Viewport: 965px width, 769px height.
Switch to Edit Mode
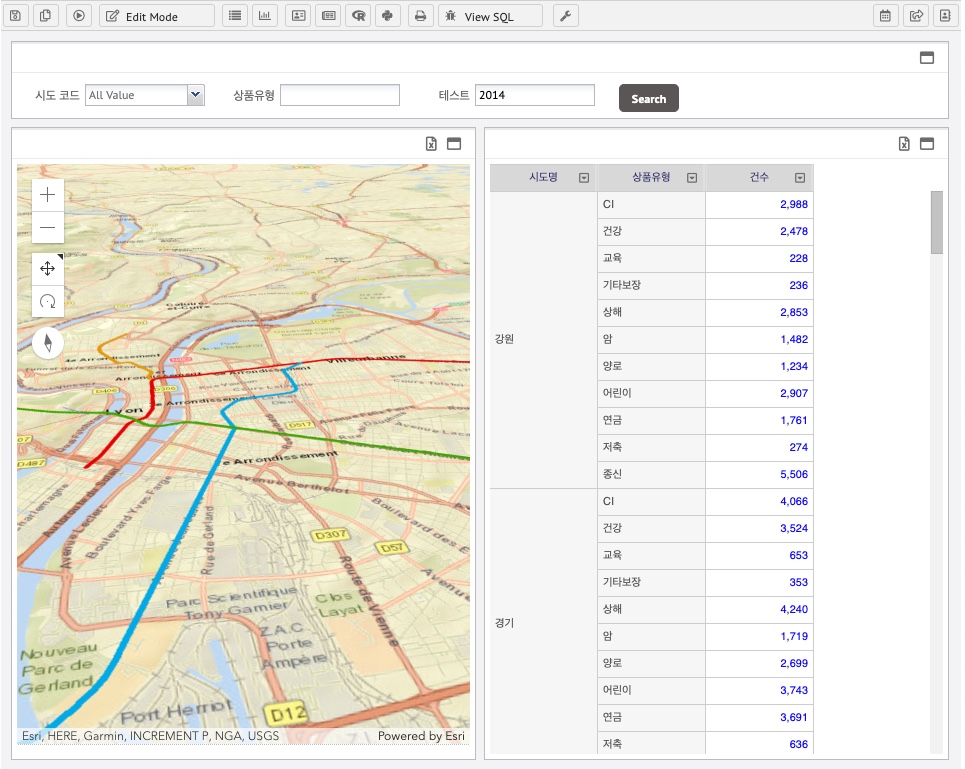[x=157, y=16]
